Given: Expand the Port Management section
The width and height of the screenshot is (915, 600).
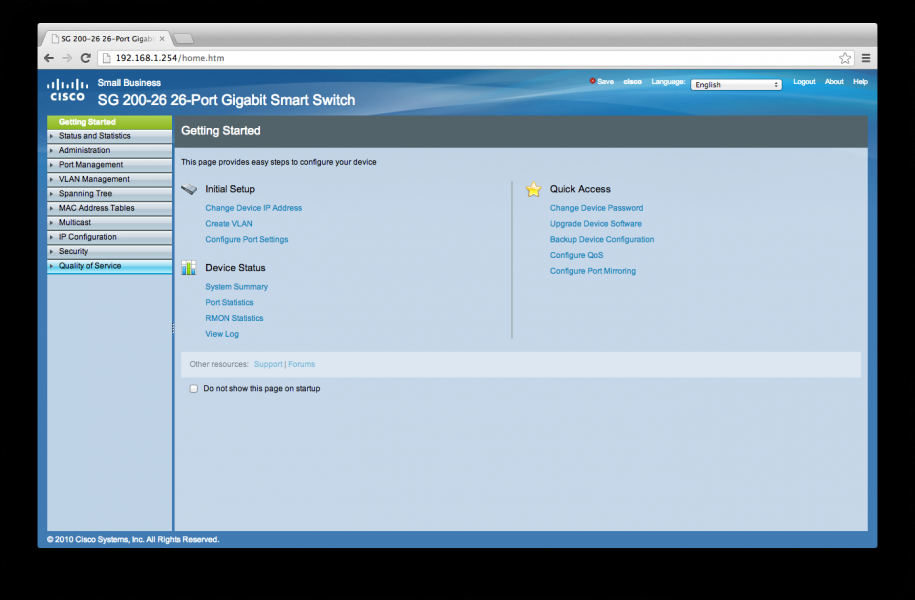Looking at the screenshot, I should coord(91,165).
